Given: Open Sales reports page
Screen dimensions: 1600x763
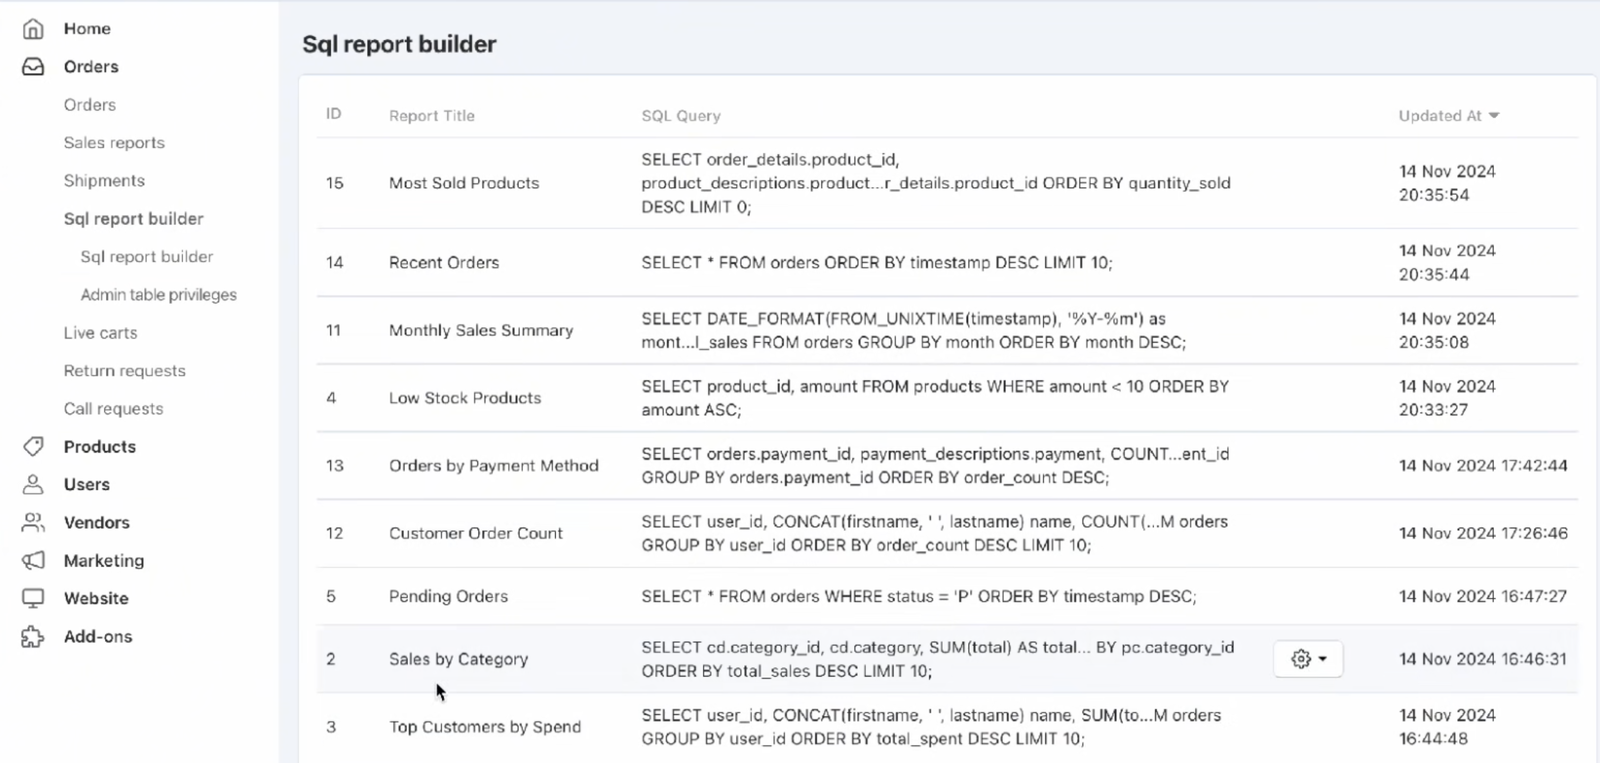Looking at the screenshot, I should (114, 143).
